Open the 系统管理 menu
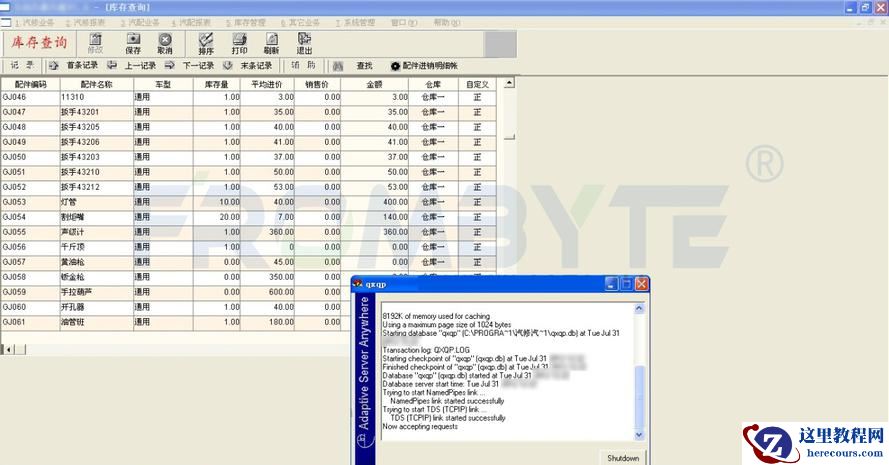The height and width of the screenshot is (465, 889). [355, 23]
